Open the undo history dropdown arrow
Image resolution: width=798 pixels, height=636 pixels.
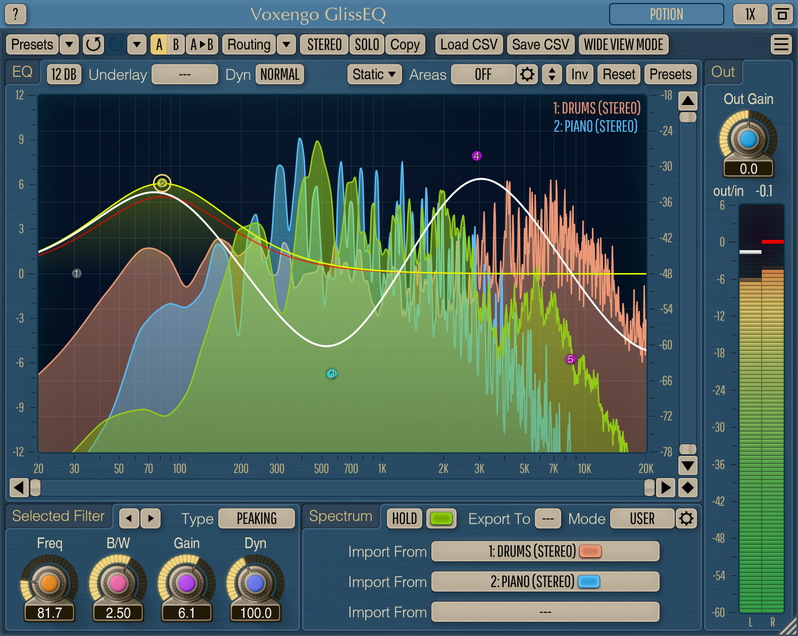(136, 45)
